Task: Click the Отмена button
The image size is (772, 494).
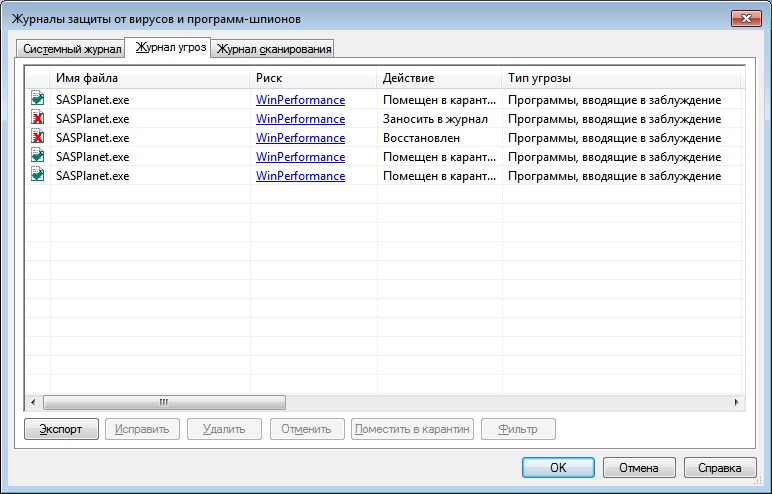Action: pyautogui.click(x=638, y=467)
